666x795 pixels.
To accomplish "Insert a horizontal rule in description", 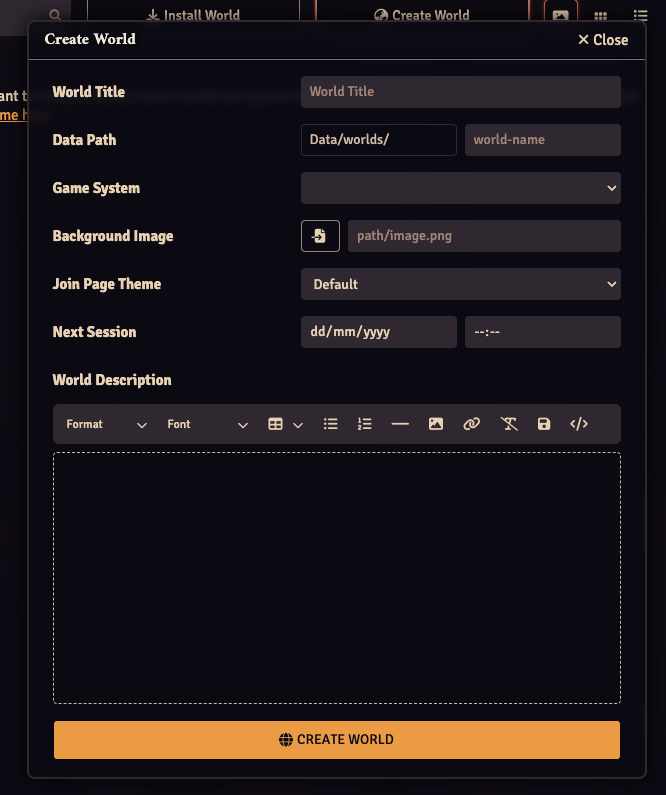I will pyautogui.click(x=400, y=424).
